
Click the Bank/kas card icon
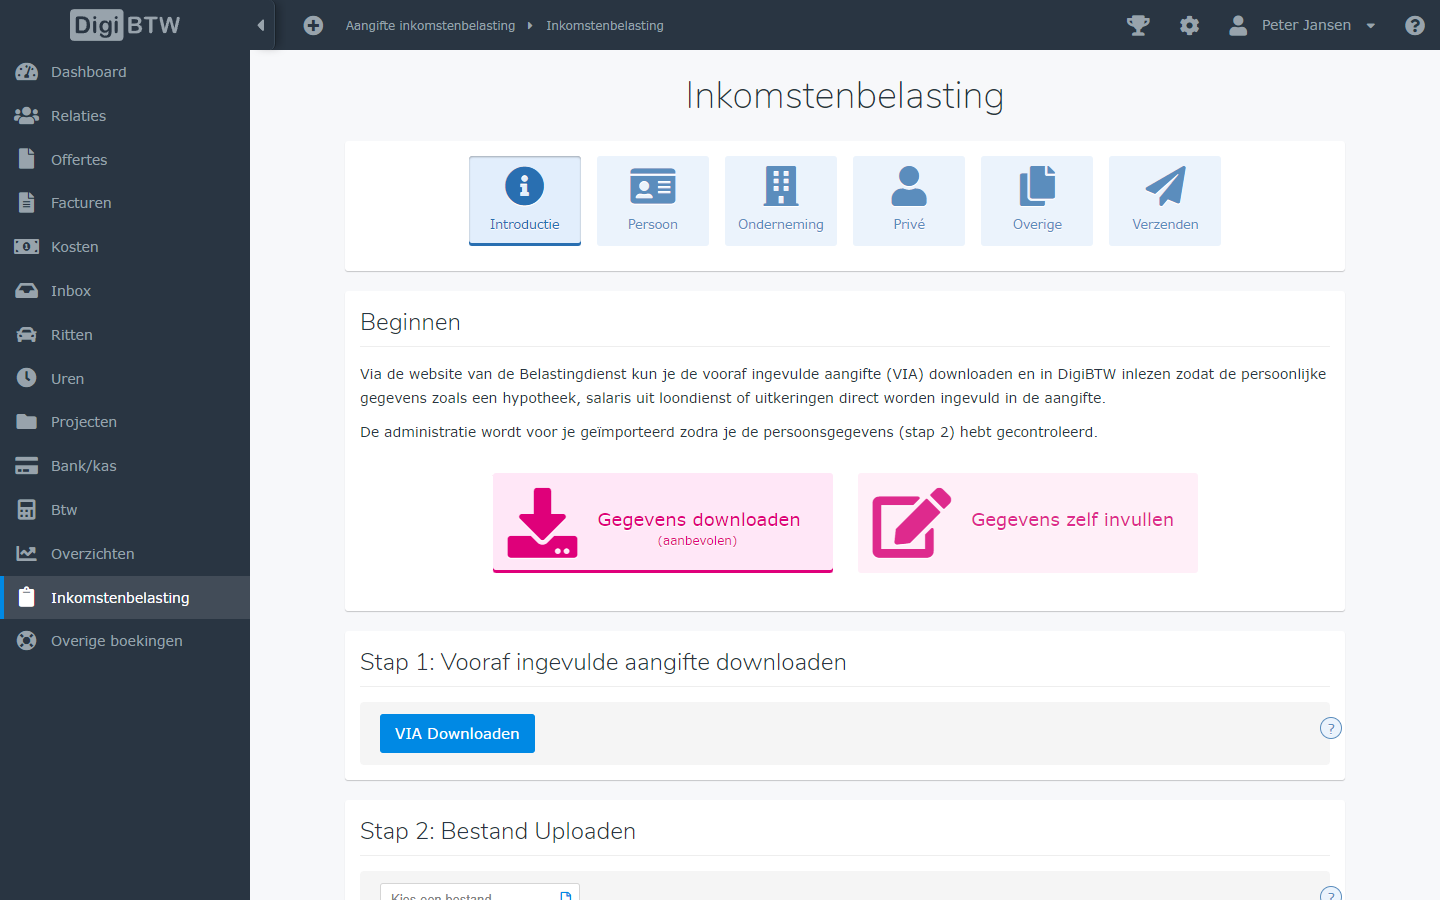pyautogui.click(x=27, y=466)
